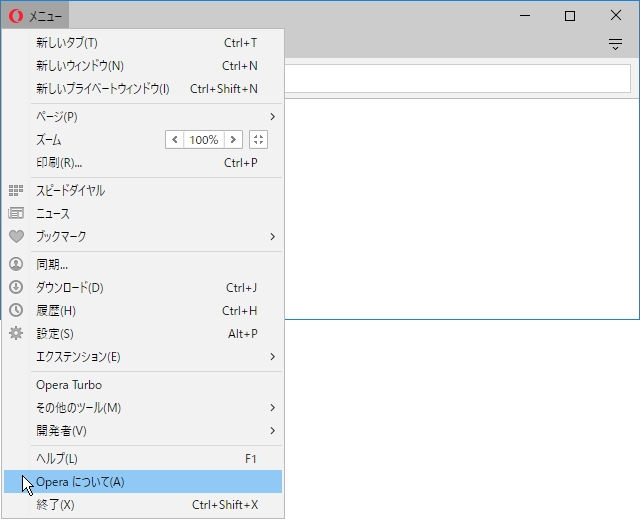Expand the エクステンション(E) submenu arrow
This screenshot has width=640, height=519.
click(272, 357)
